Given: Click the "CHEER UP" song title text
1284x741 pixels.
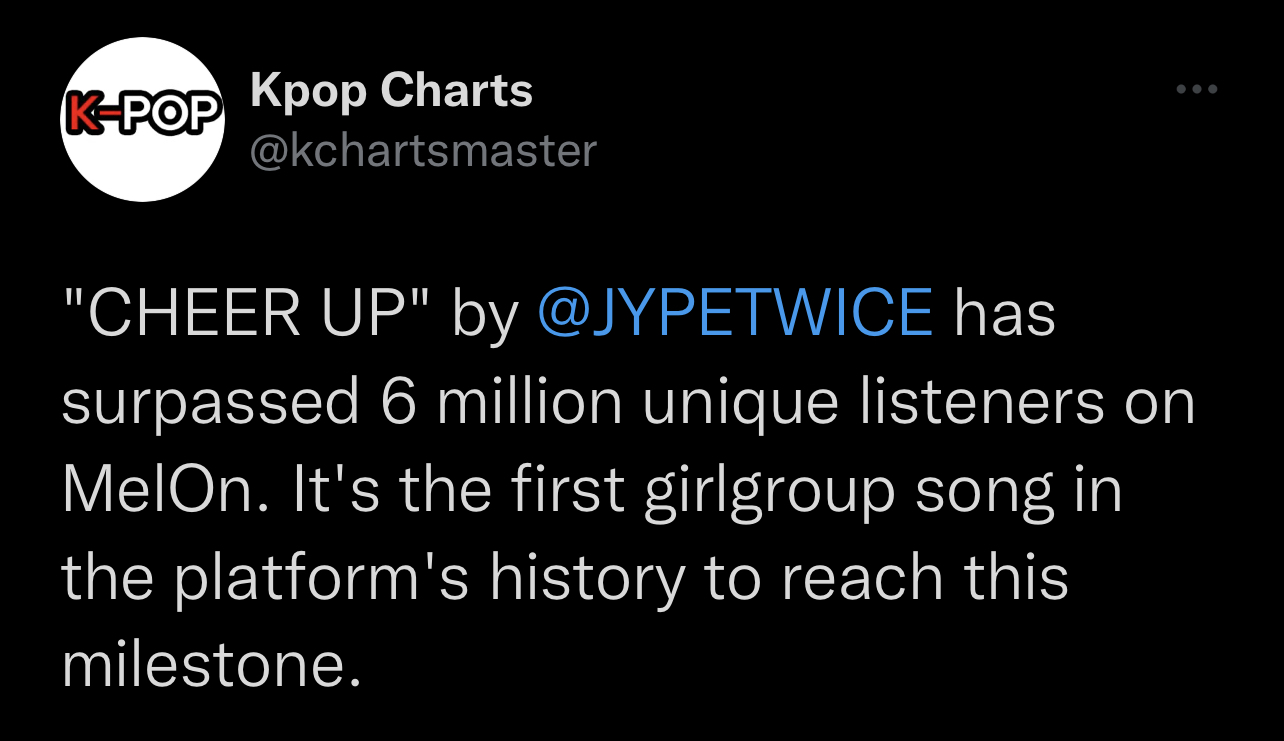Looking at the screenshot, I should [246, 313].
